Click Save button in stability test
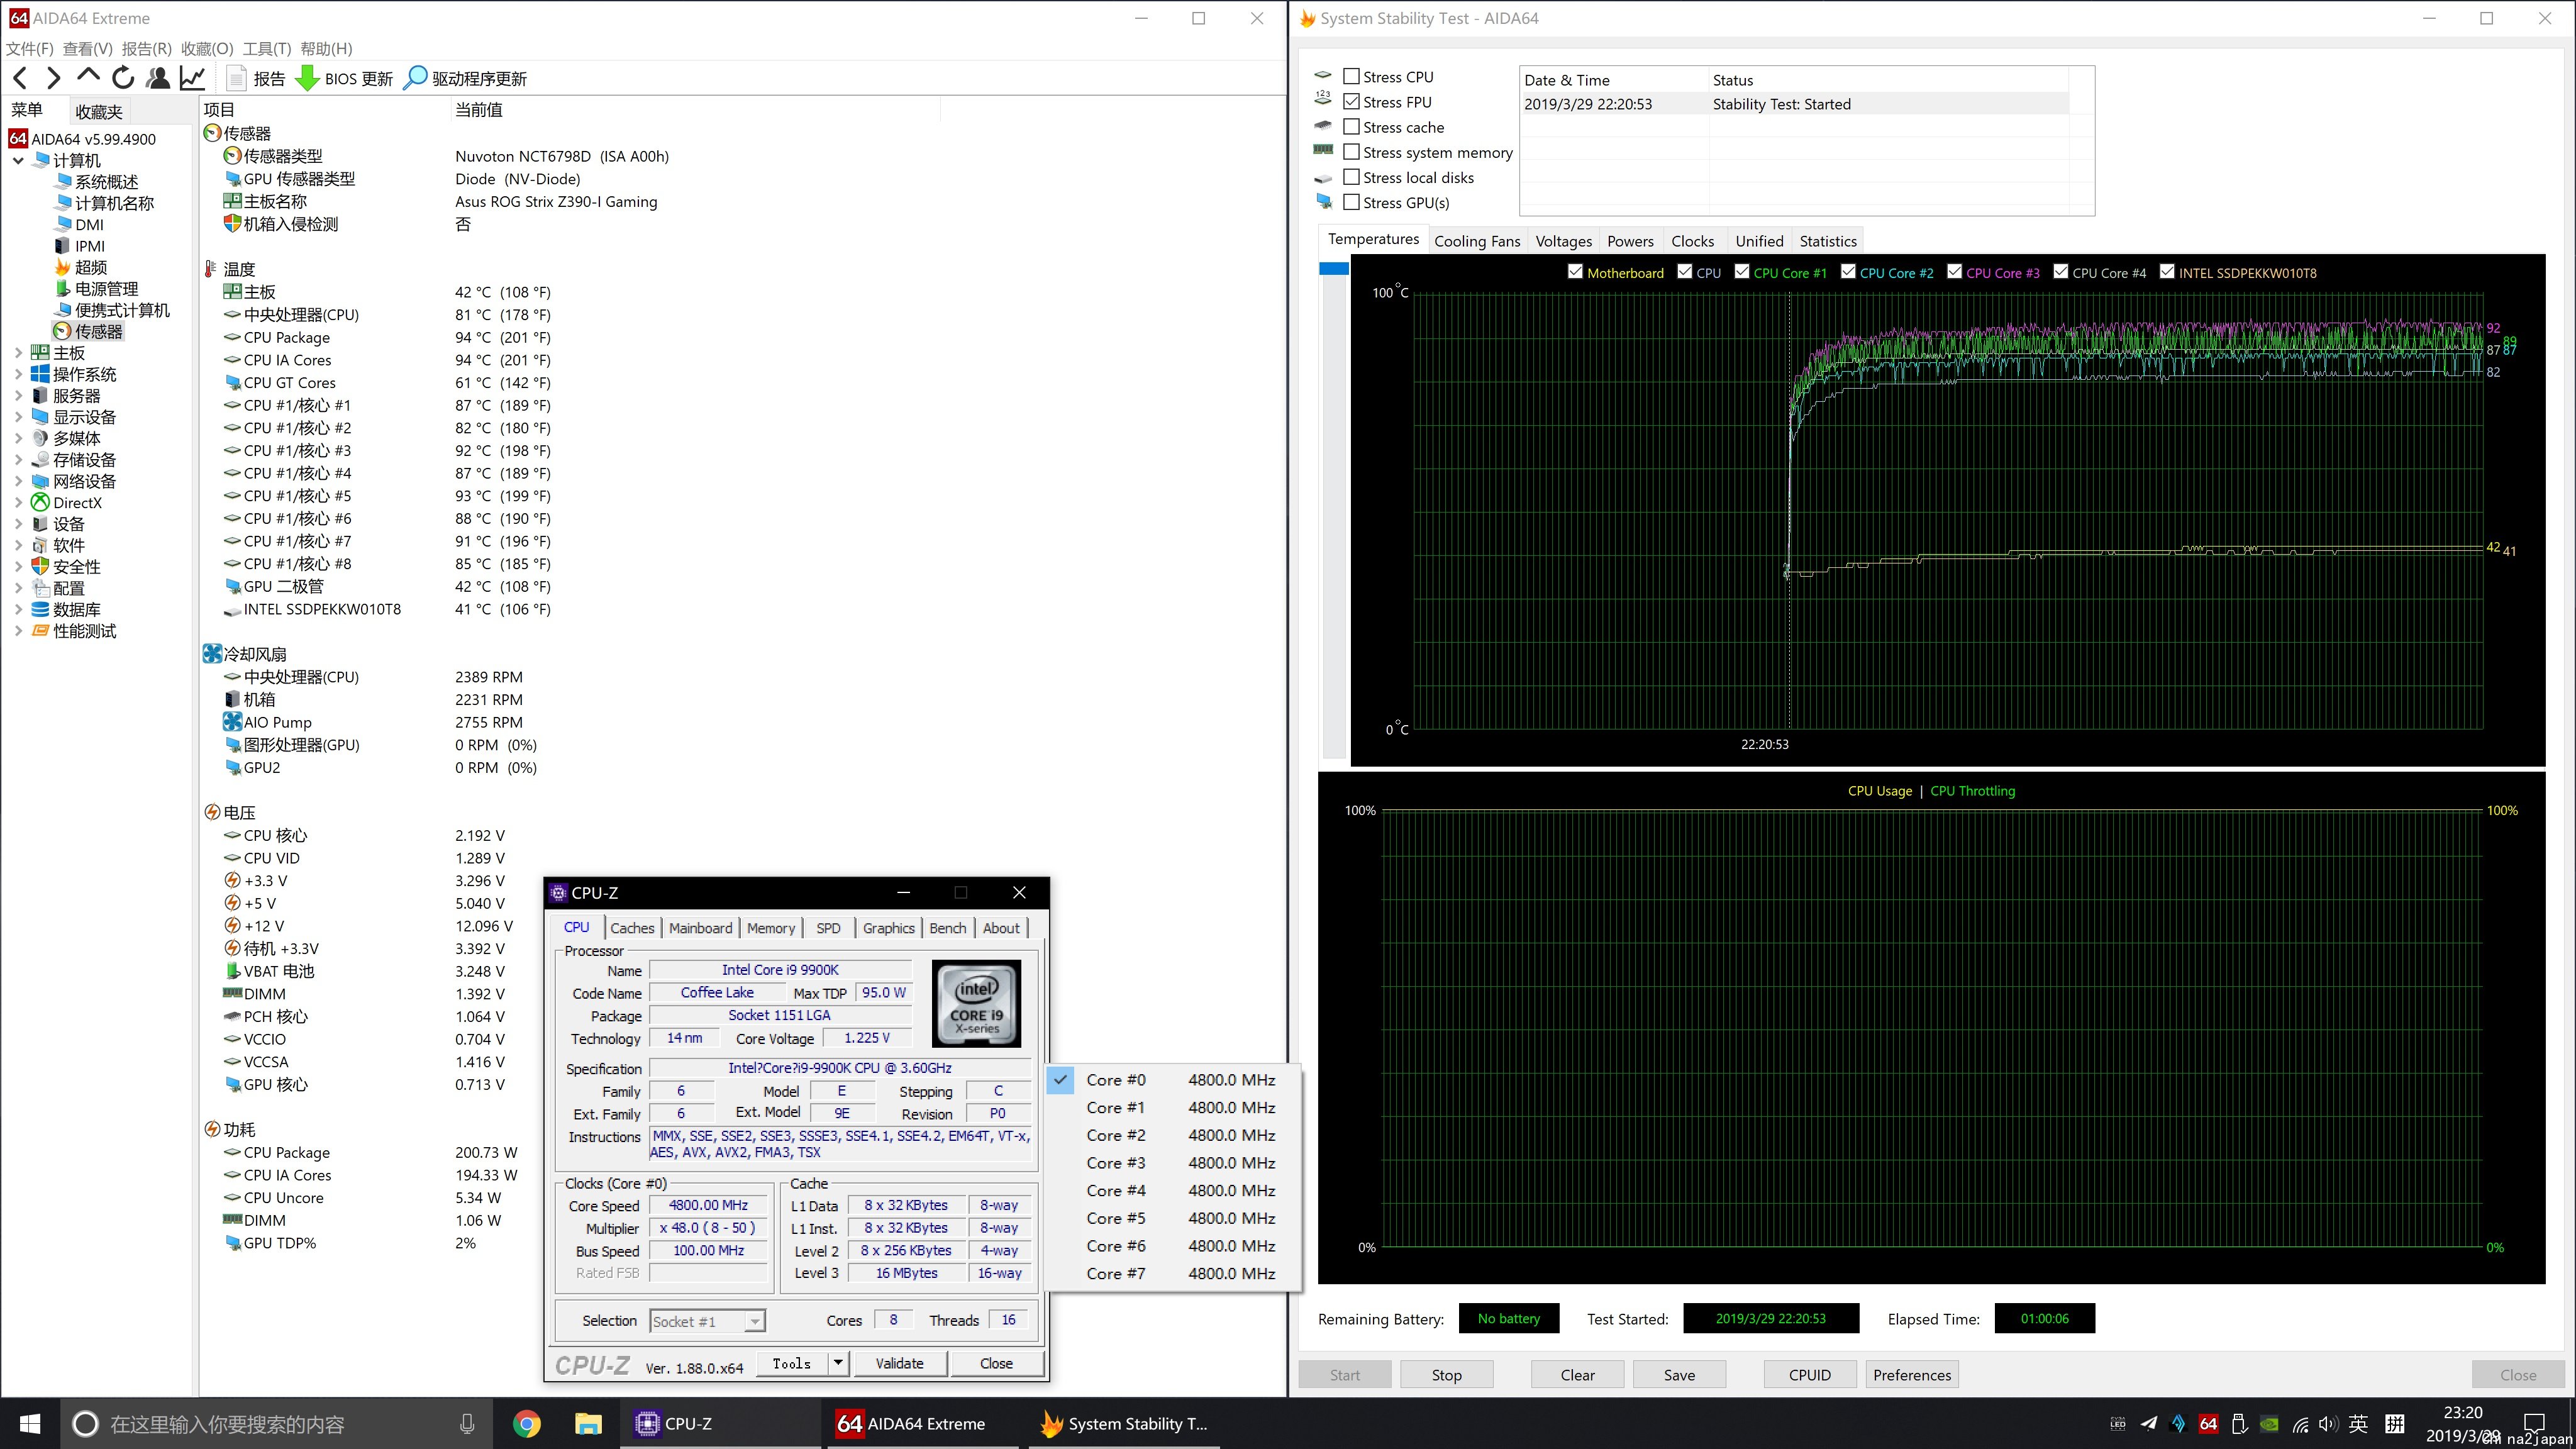This screenshot has width=2576, height=1449. coord(1679,1374)
